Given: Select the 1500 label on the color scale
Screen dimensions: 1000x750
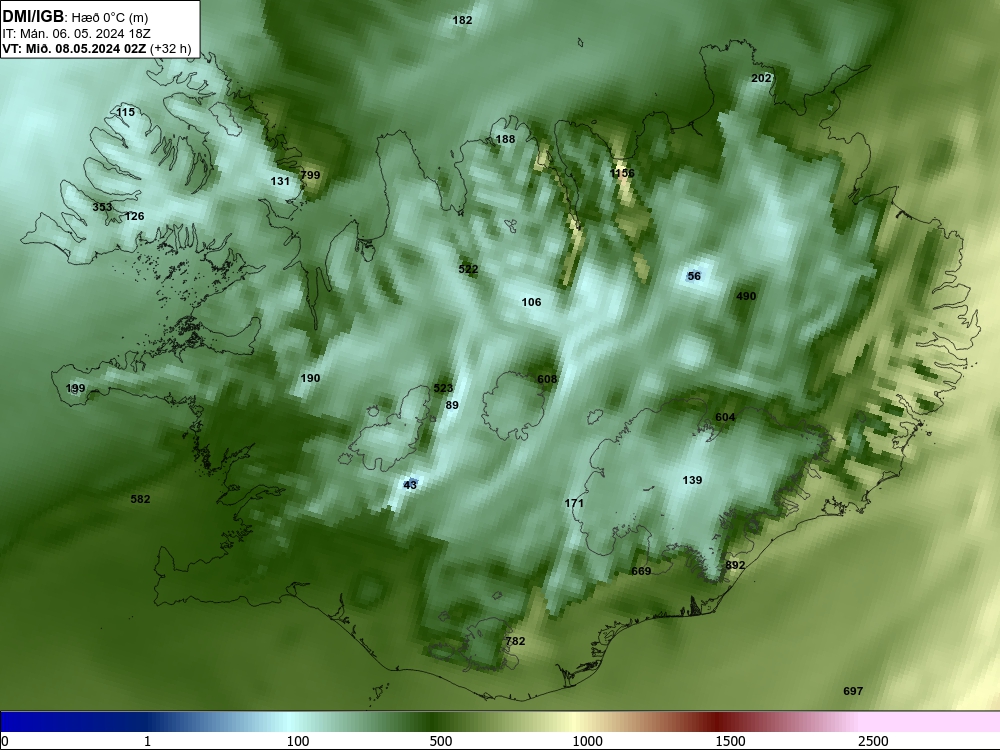Looking at the screenshot, I should click(x=730, y=741).
